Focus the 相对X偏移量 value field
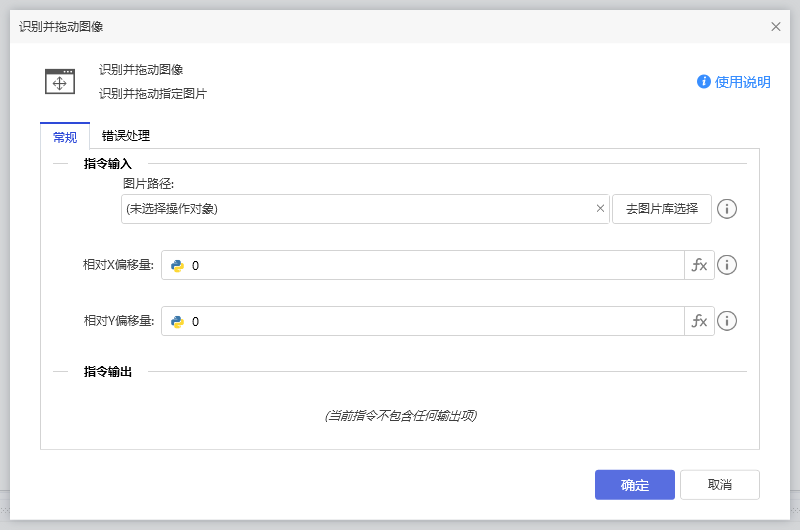 [x=430, y=265]
